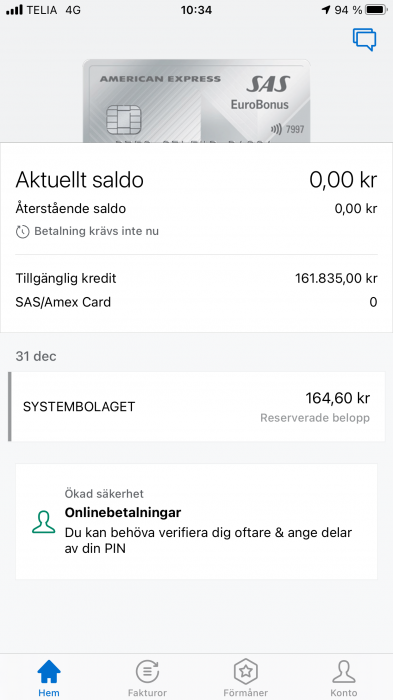Tap the green person security icon
This screenshot has width=393, height=700.
(x=44, y=522)
